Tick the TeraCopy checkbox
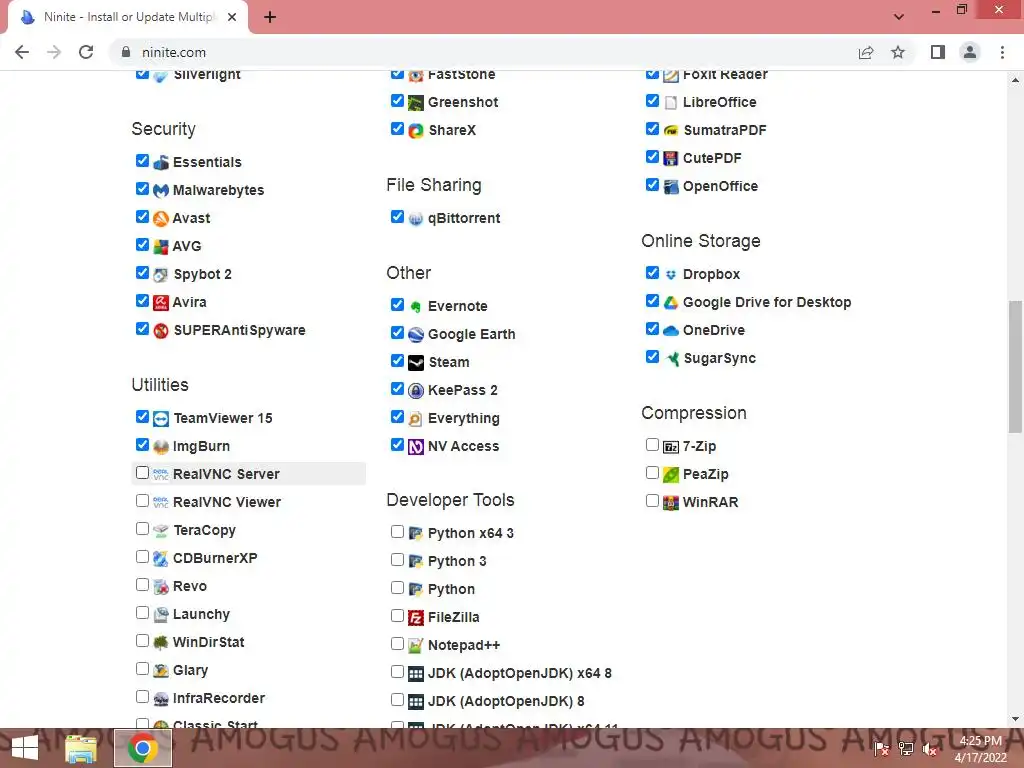The image size is (1024, 768). tap(142, 528)
